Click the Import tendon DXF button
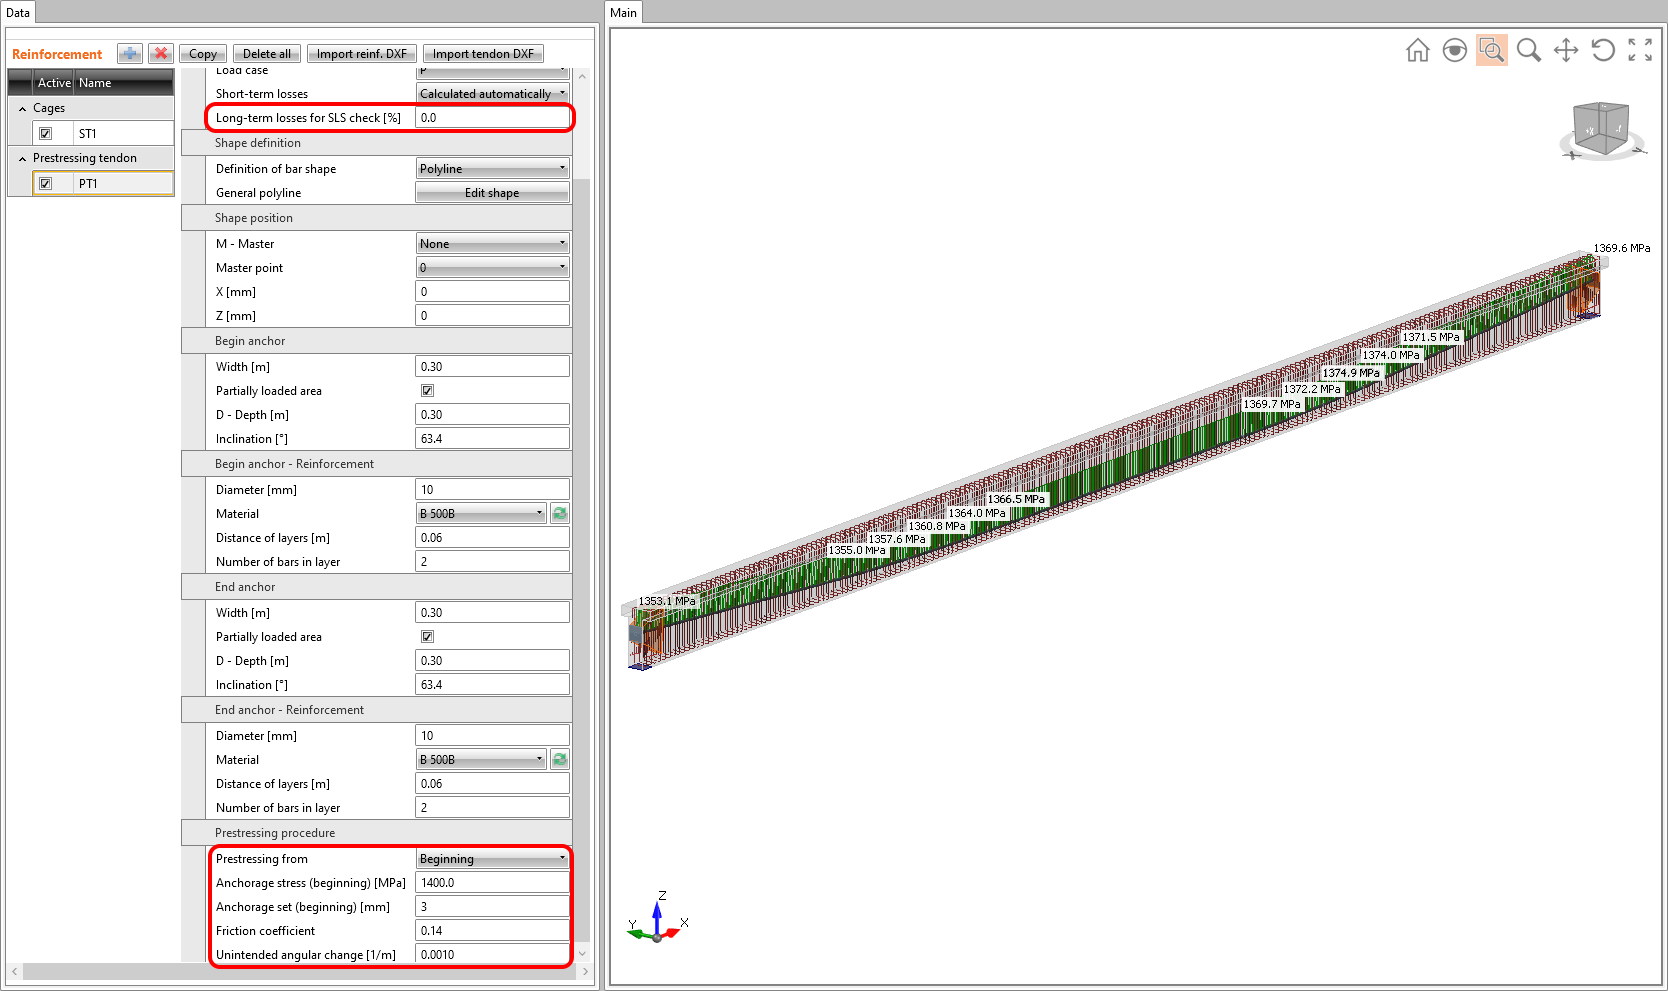This screenshot has width=1668, height=991. (483, 53)
